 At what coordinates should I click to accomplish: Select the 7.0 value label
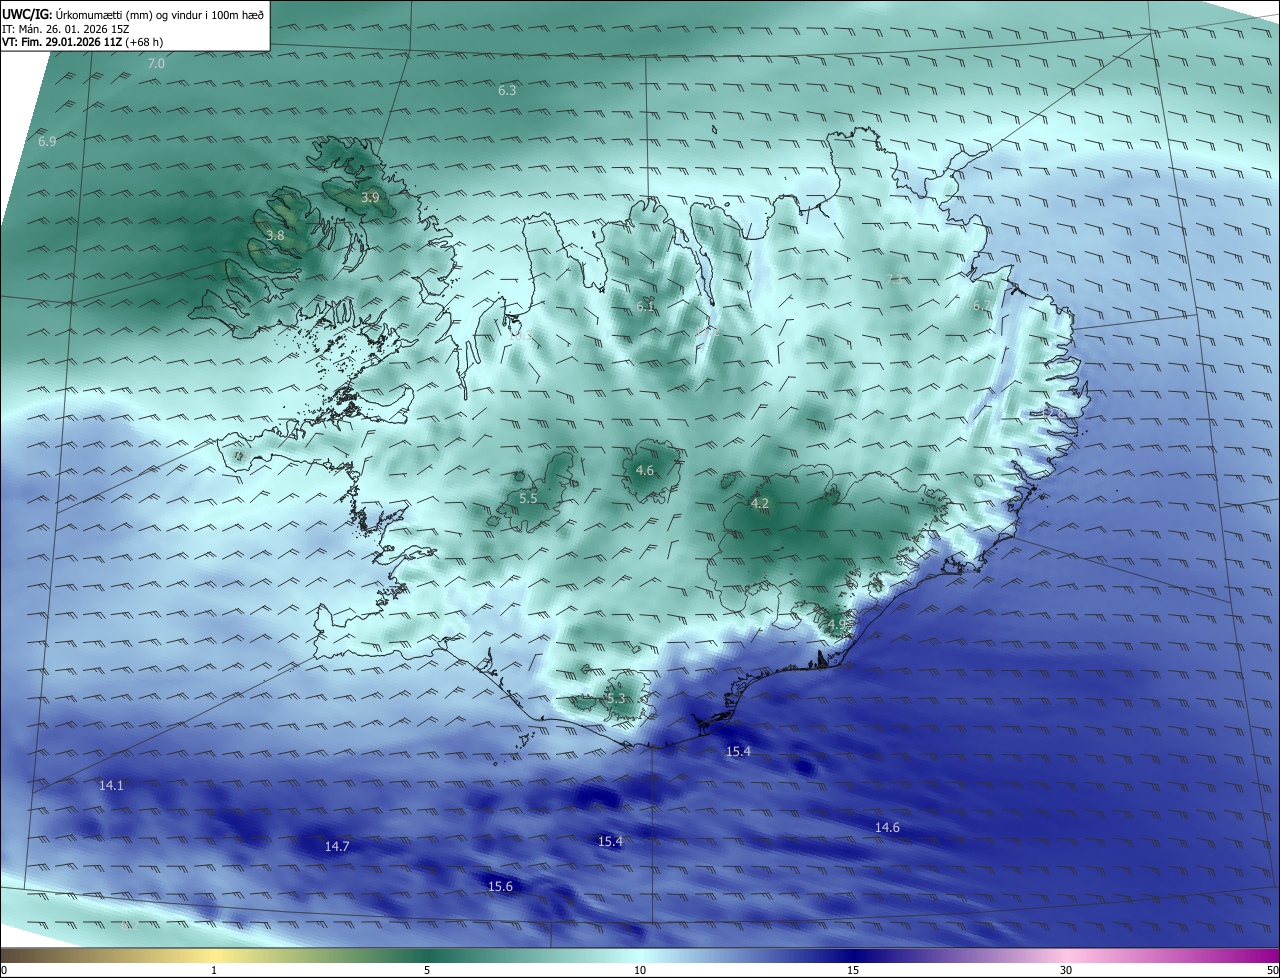pyautogui.click(x=156, y=63)
